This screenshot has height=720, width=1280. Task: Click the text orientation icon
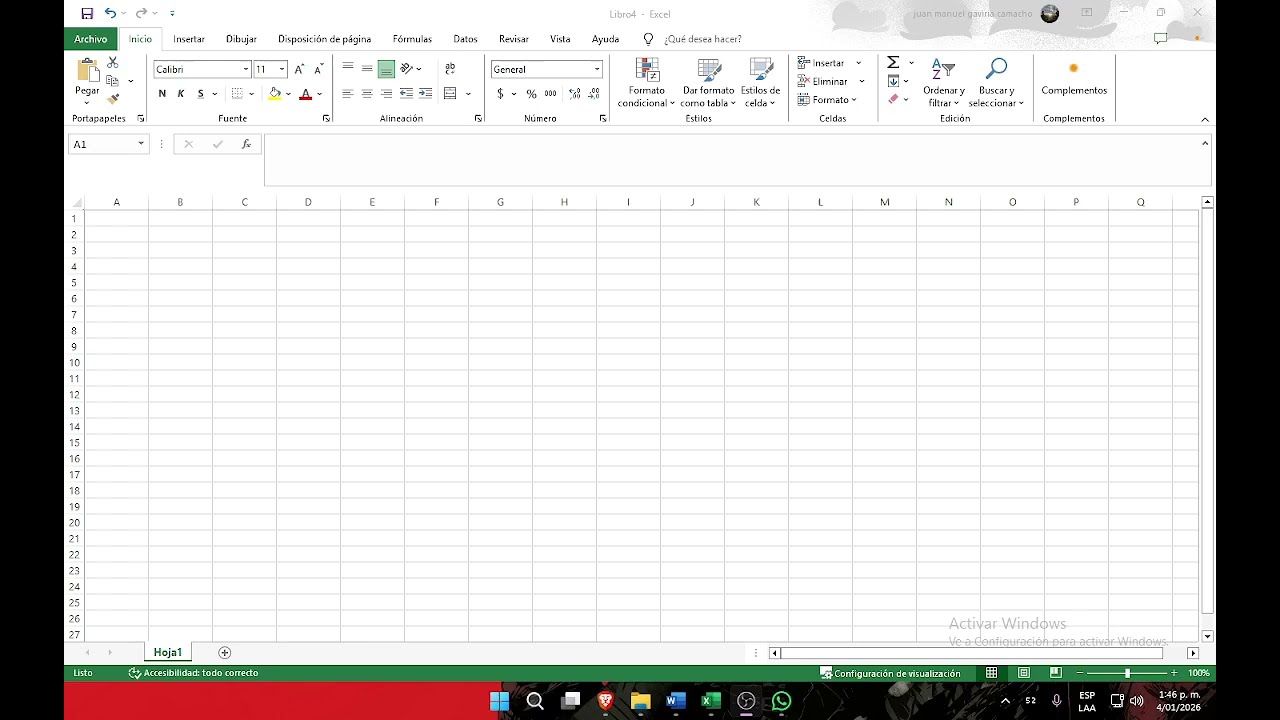point(406,69)
